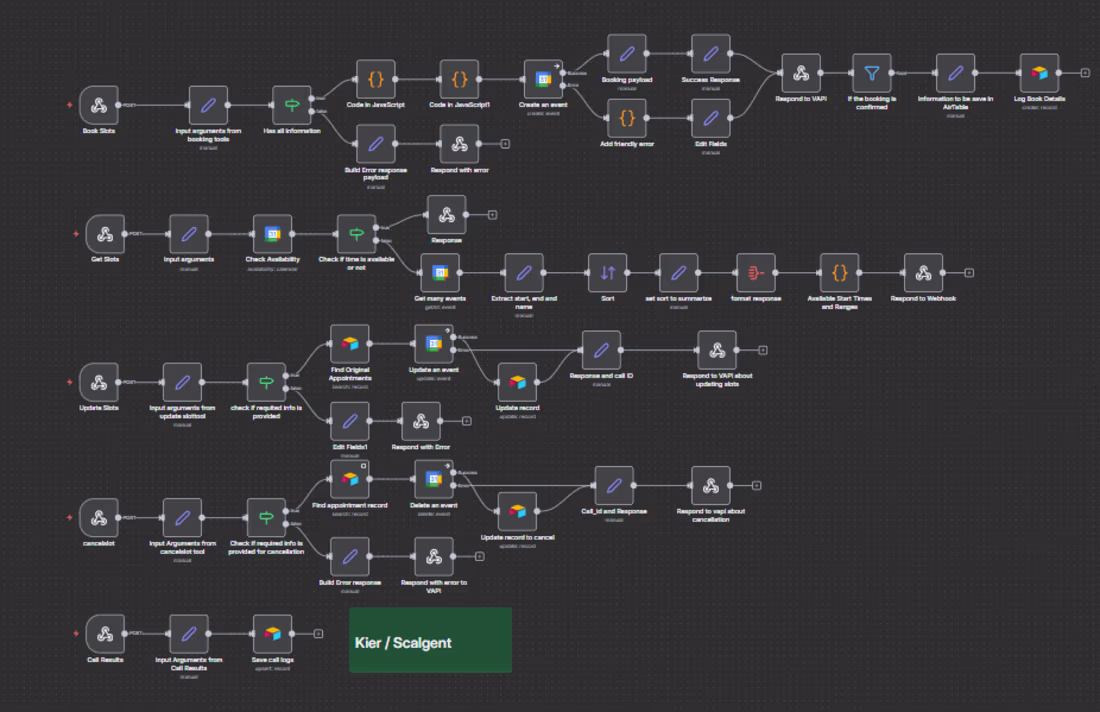Open 'Input Arguments from Call Results' node
Image resolution: width=1100 pixels, height=712 pixels.
[189, 633]
